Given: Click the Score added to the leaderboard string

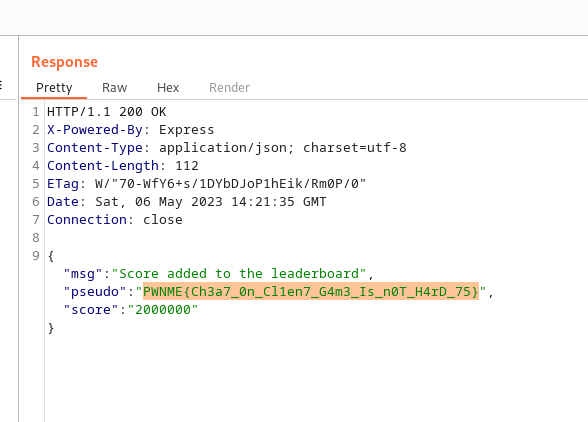Looking at the screenshot, I should click(x=238, y=274).
